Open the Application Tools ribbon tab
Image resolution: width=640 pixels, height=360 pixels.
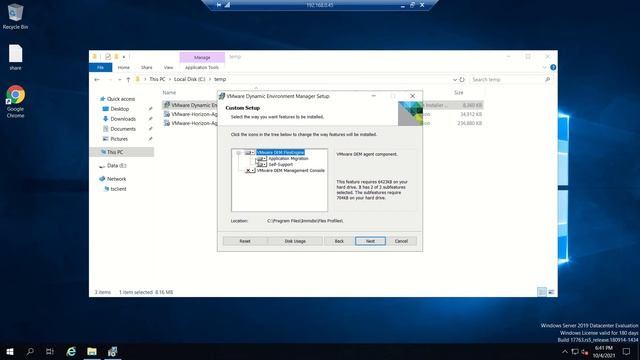202,67
